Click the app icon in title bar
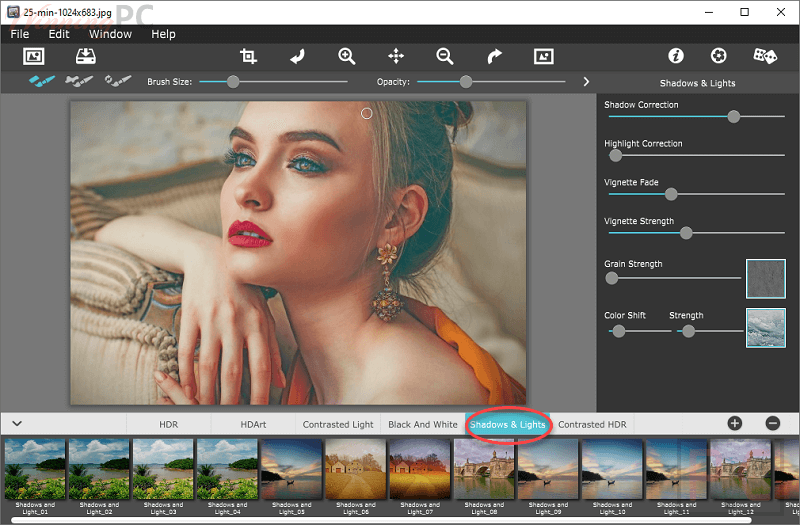Screen dimensions: 800x525 tap(13, 12)
